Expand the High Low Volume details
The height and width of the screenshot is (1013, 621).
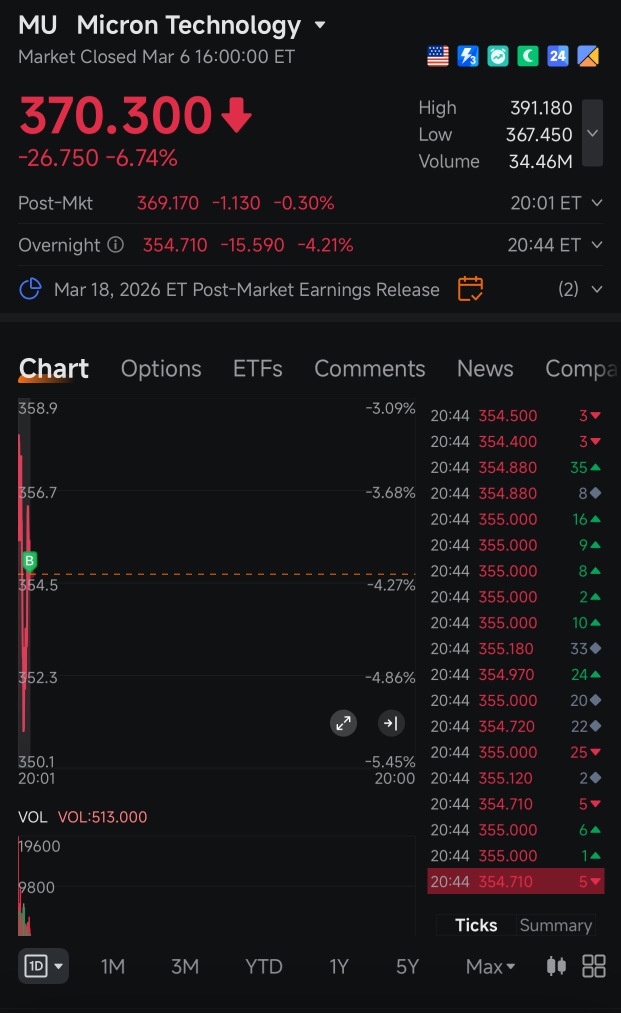tap(593, 133)
